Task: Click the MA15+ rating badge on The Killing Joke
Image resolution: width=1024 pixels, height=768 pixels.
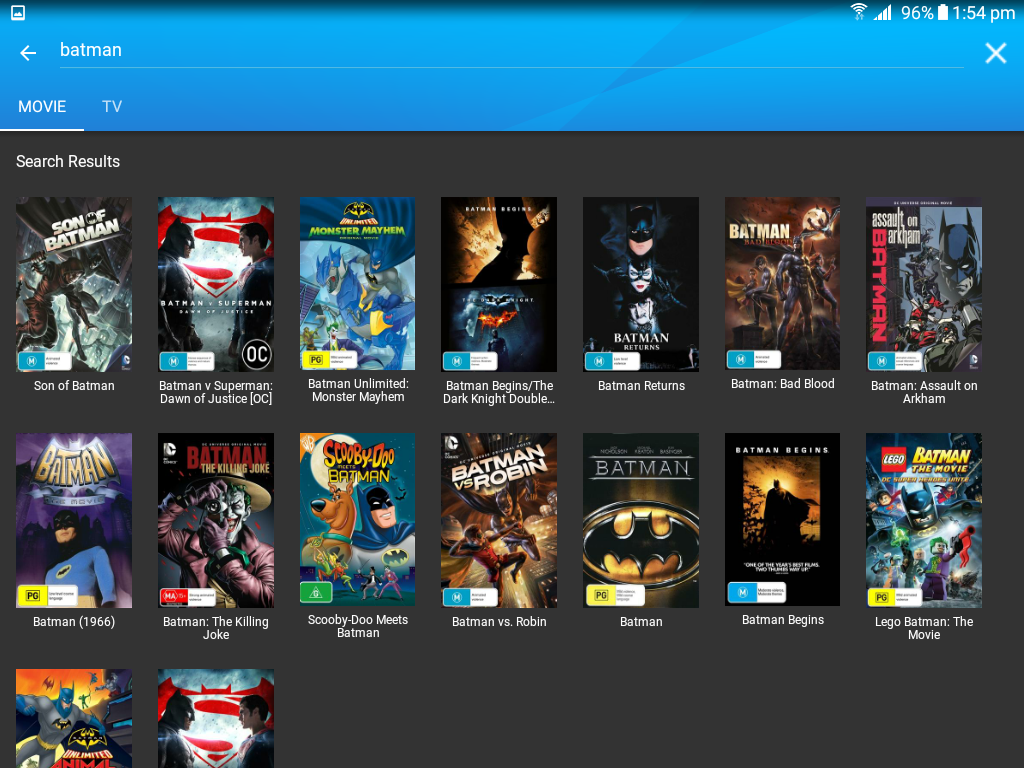Action: 188,596
